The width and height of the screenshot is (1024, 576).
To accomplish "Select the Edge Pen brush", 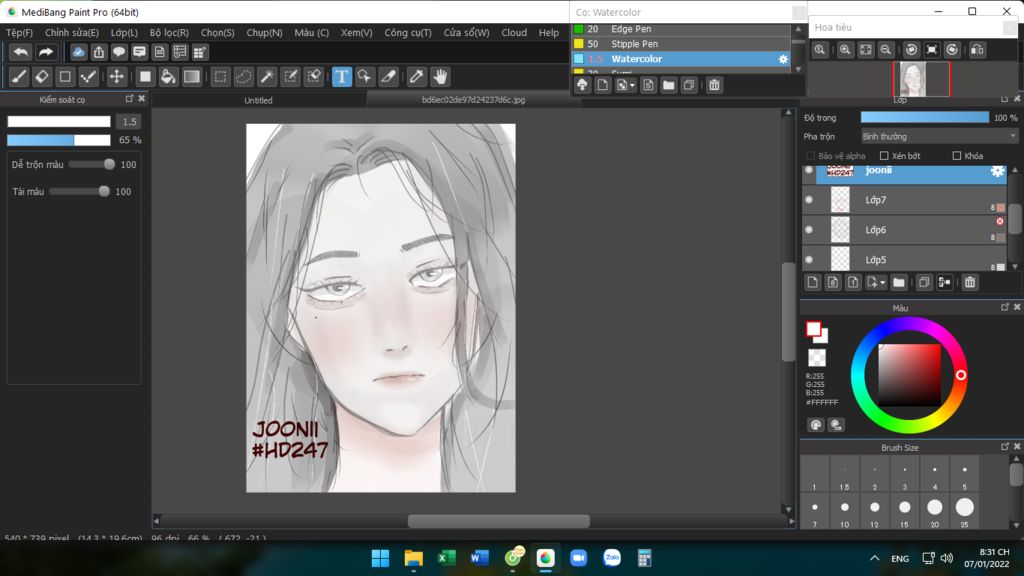I will click(x=680, y=29).
